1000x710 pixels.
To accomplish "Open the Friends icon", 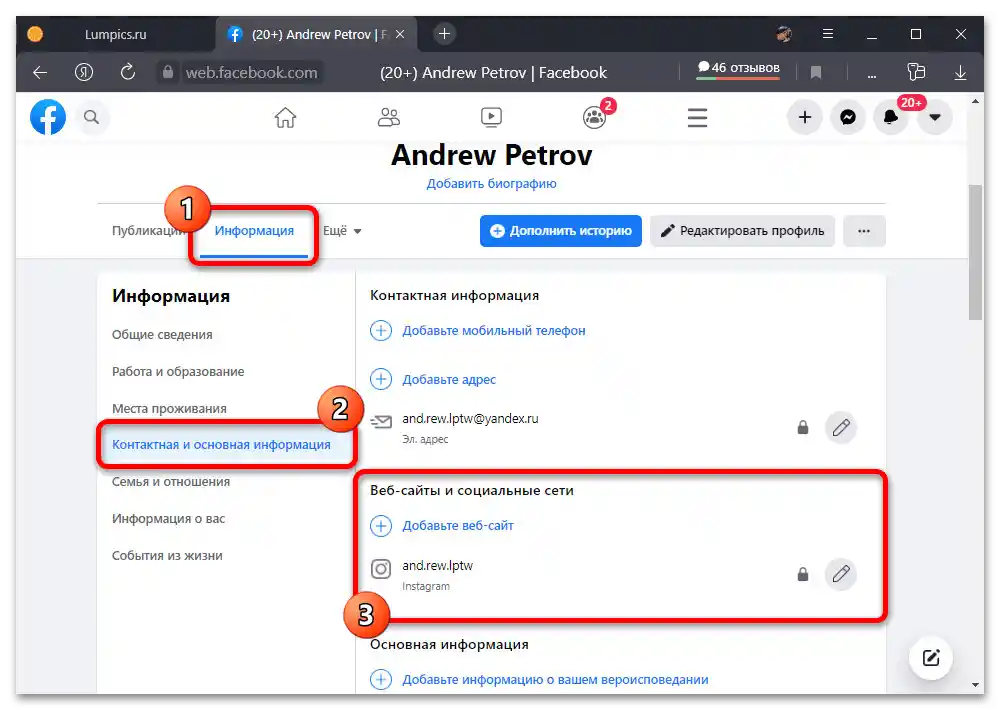I will tap(388, 117).
